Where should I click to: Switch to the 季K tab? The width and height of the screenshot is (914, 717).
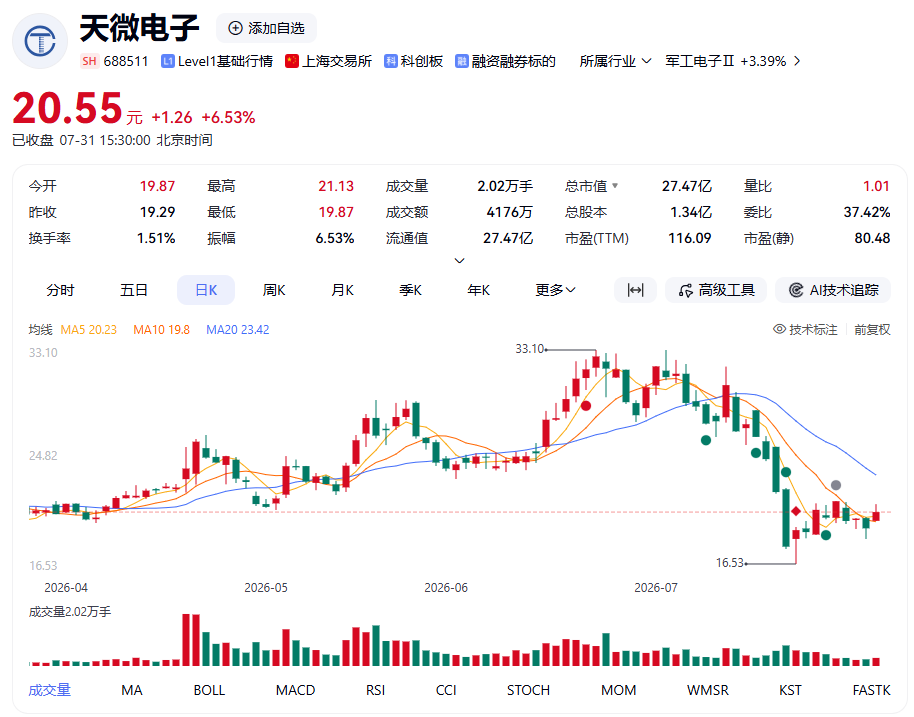410,290
